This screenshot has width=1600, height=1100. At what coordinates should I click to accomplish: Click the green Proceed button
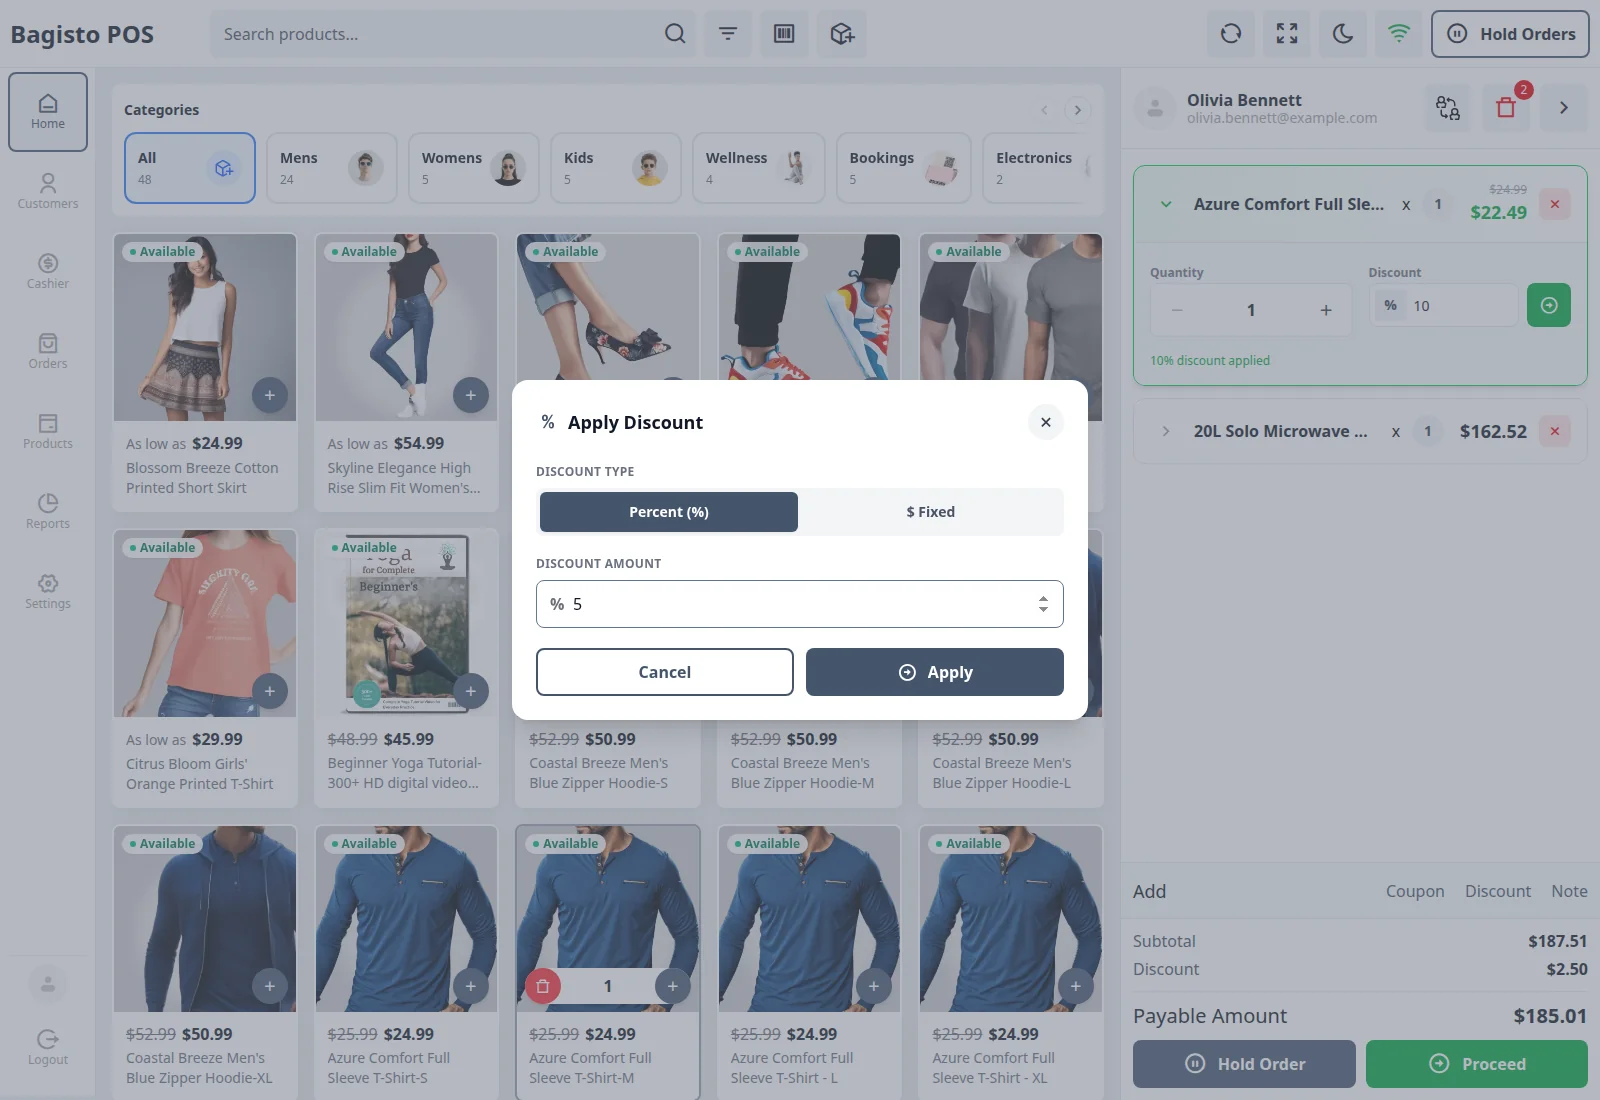[x=1477, y=1064]
